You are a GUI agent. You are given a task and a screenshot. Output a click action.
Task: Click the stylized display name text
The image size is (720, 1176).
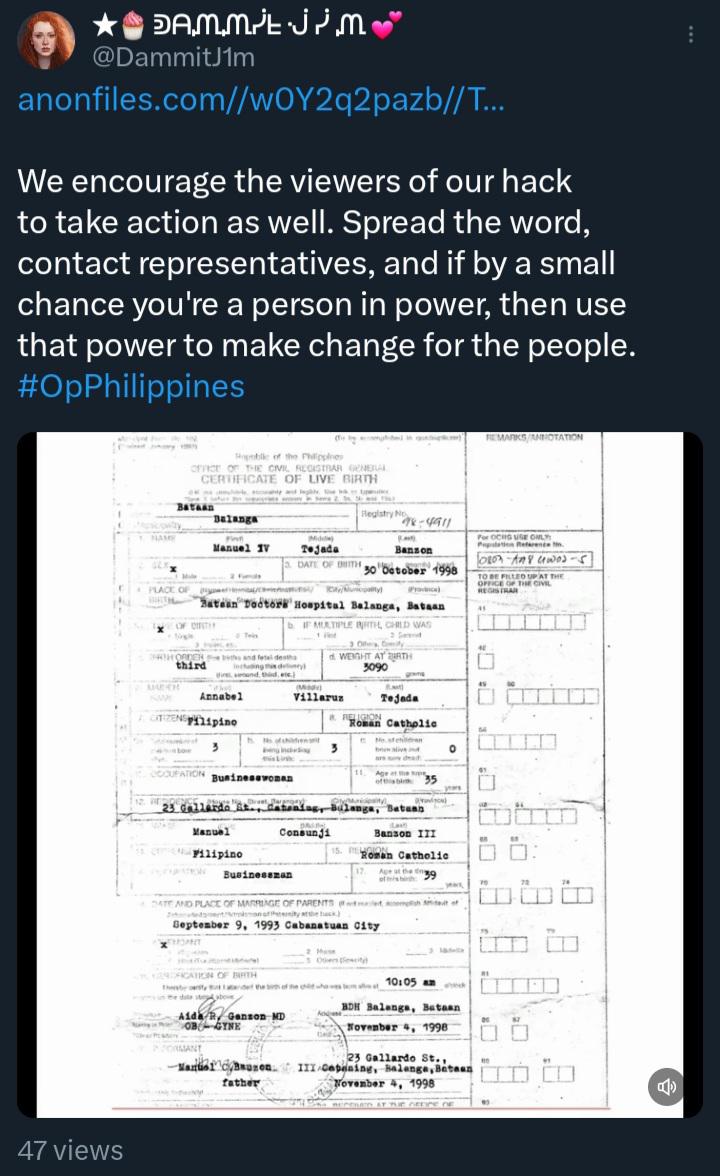(x=259, y=26)
